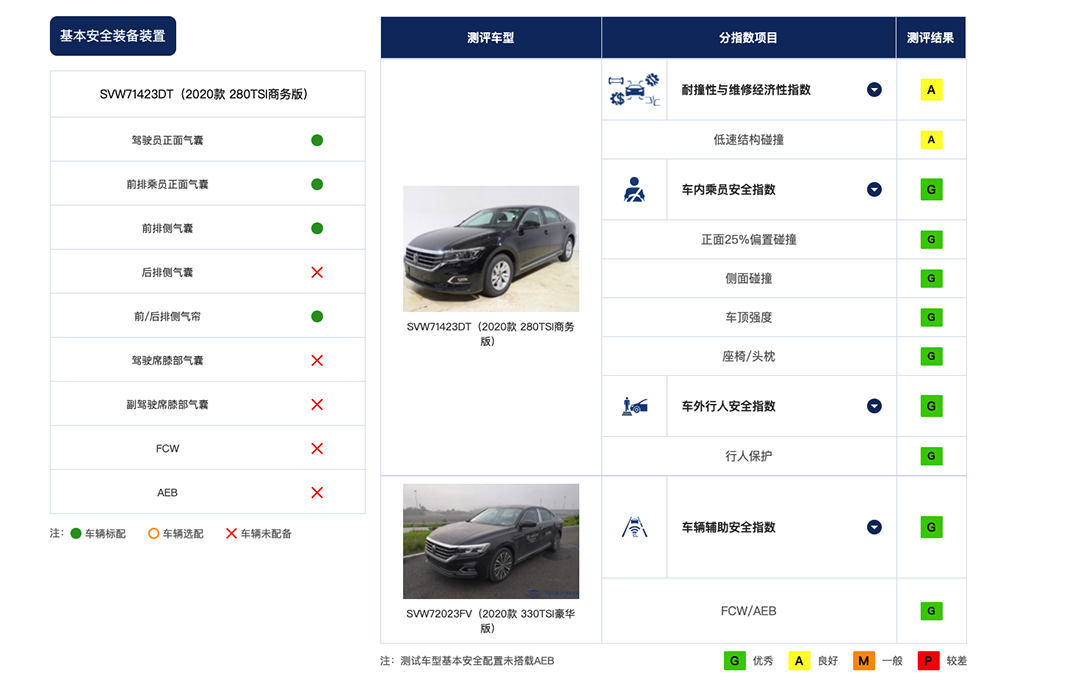The width and height of the screenshot is (1080, 682).
Task: Select the 分指数项目 column header
Action: (748, 38)
